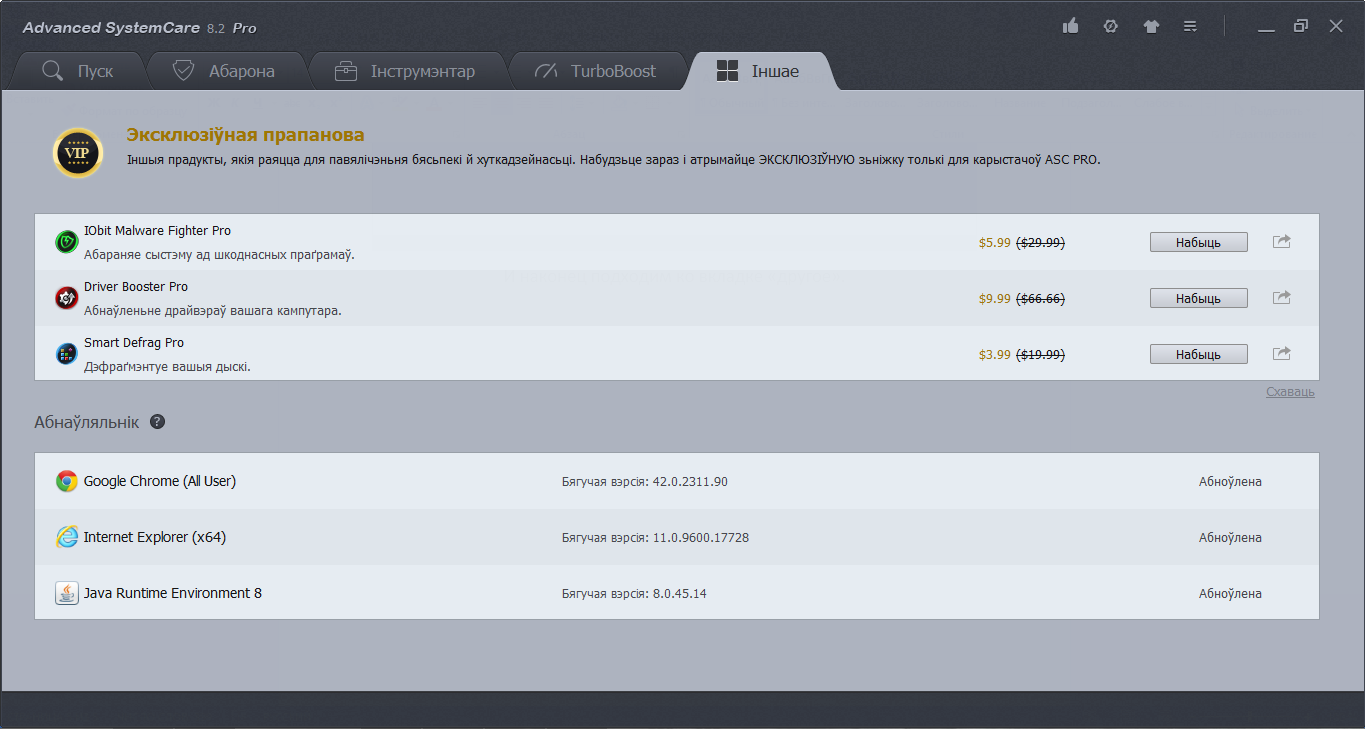This screenshot has width=1365, height=729.
Task: Click the $9.99 price
Action: pos(995,299)
